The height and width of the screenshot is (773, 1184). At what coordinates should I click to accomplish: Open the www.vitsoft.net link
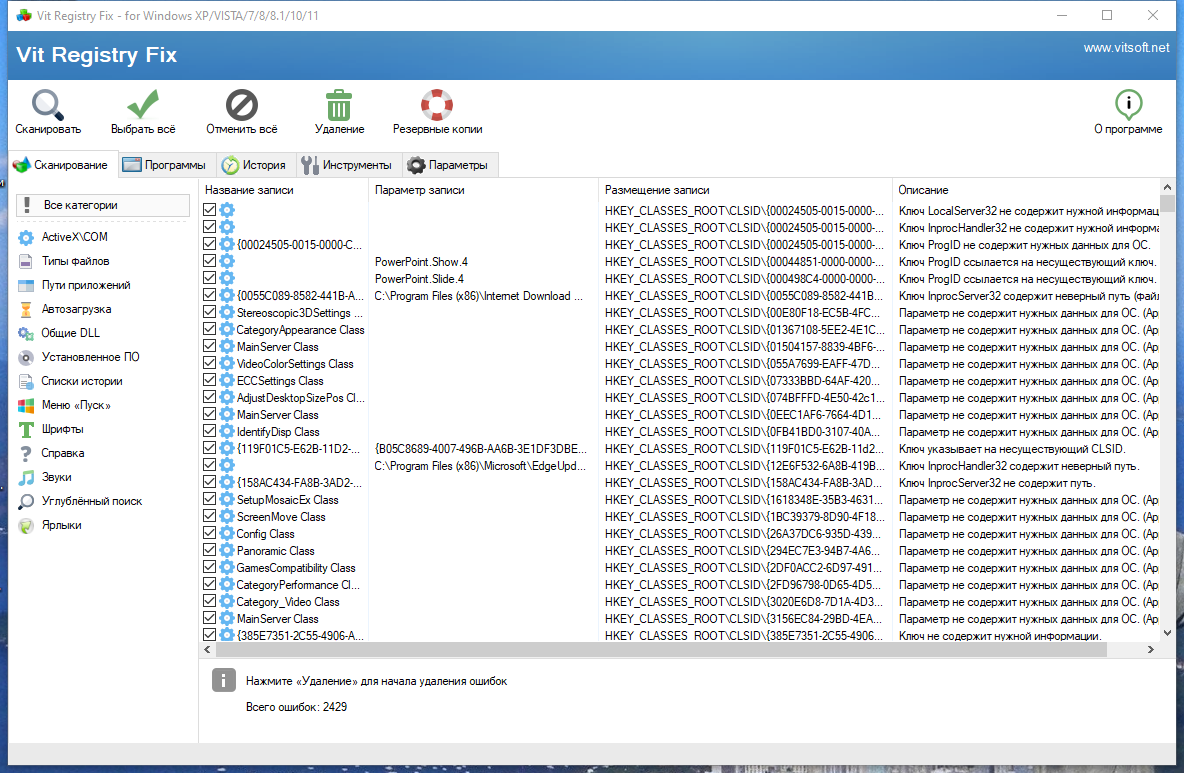click(1126, 48)
